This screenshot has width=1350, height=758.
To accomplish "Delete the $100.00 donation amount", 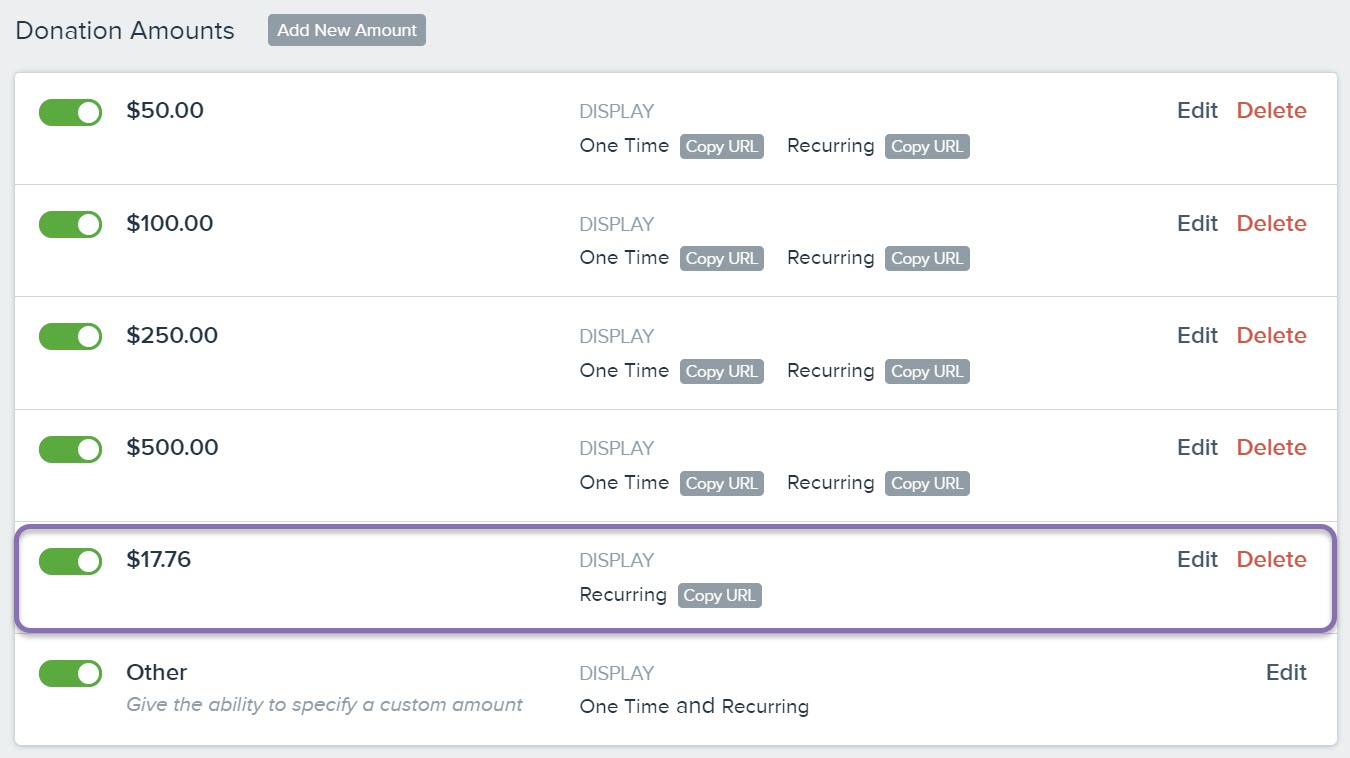I will pyautogui.click(x=1271, y=223).
